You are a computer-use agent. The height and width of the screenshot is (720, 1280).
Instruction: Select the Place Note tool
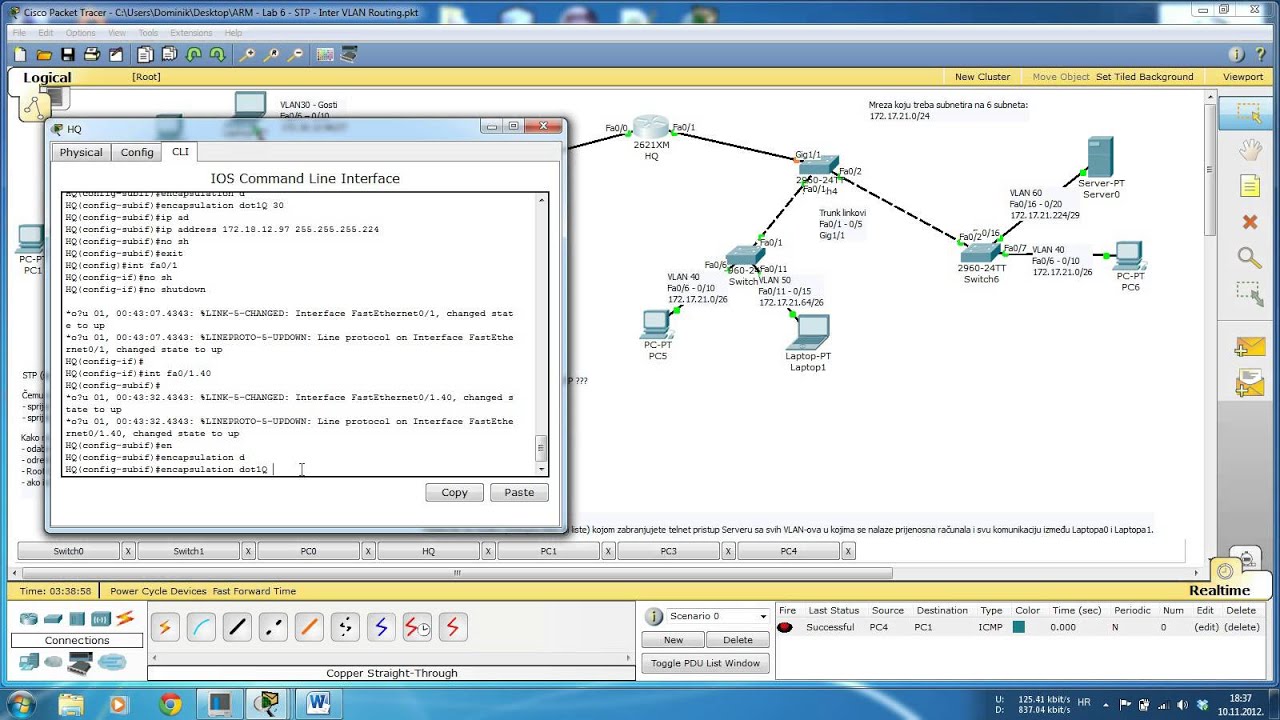1249,186
